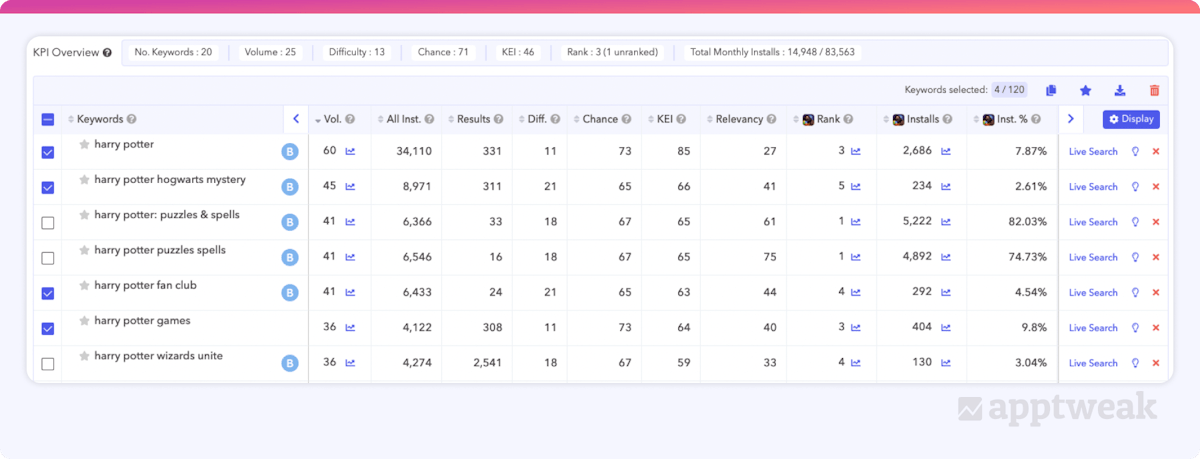Open the volume history chart for harry potter
Viewport: 1200px width, 459px height.
[350, 152]
